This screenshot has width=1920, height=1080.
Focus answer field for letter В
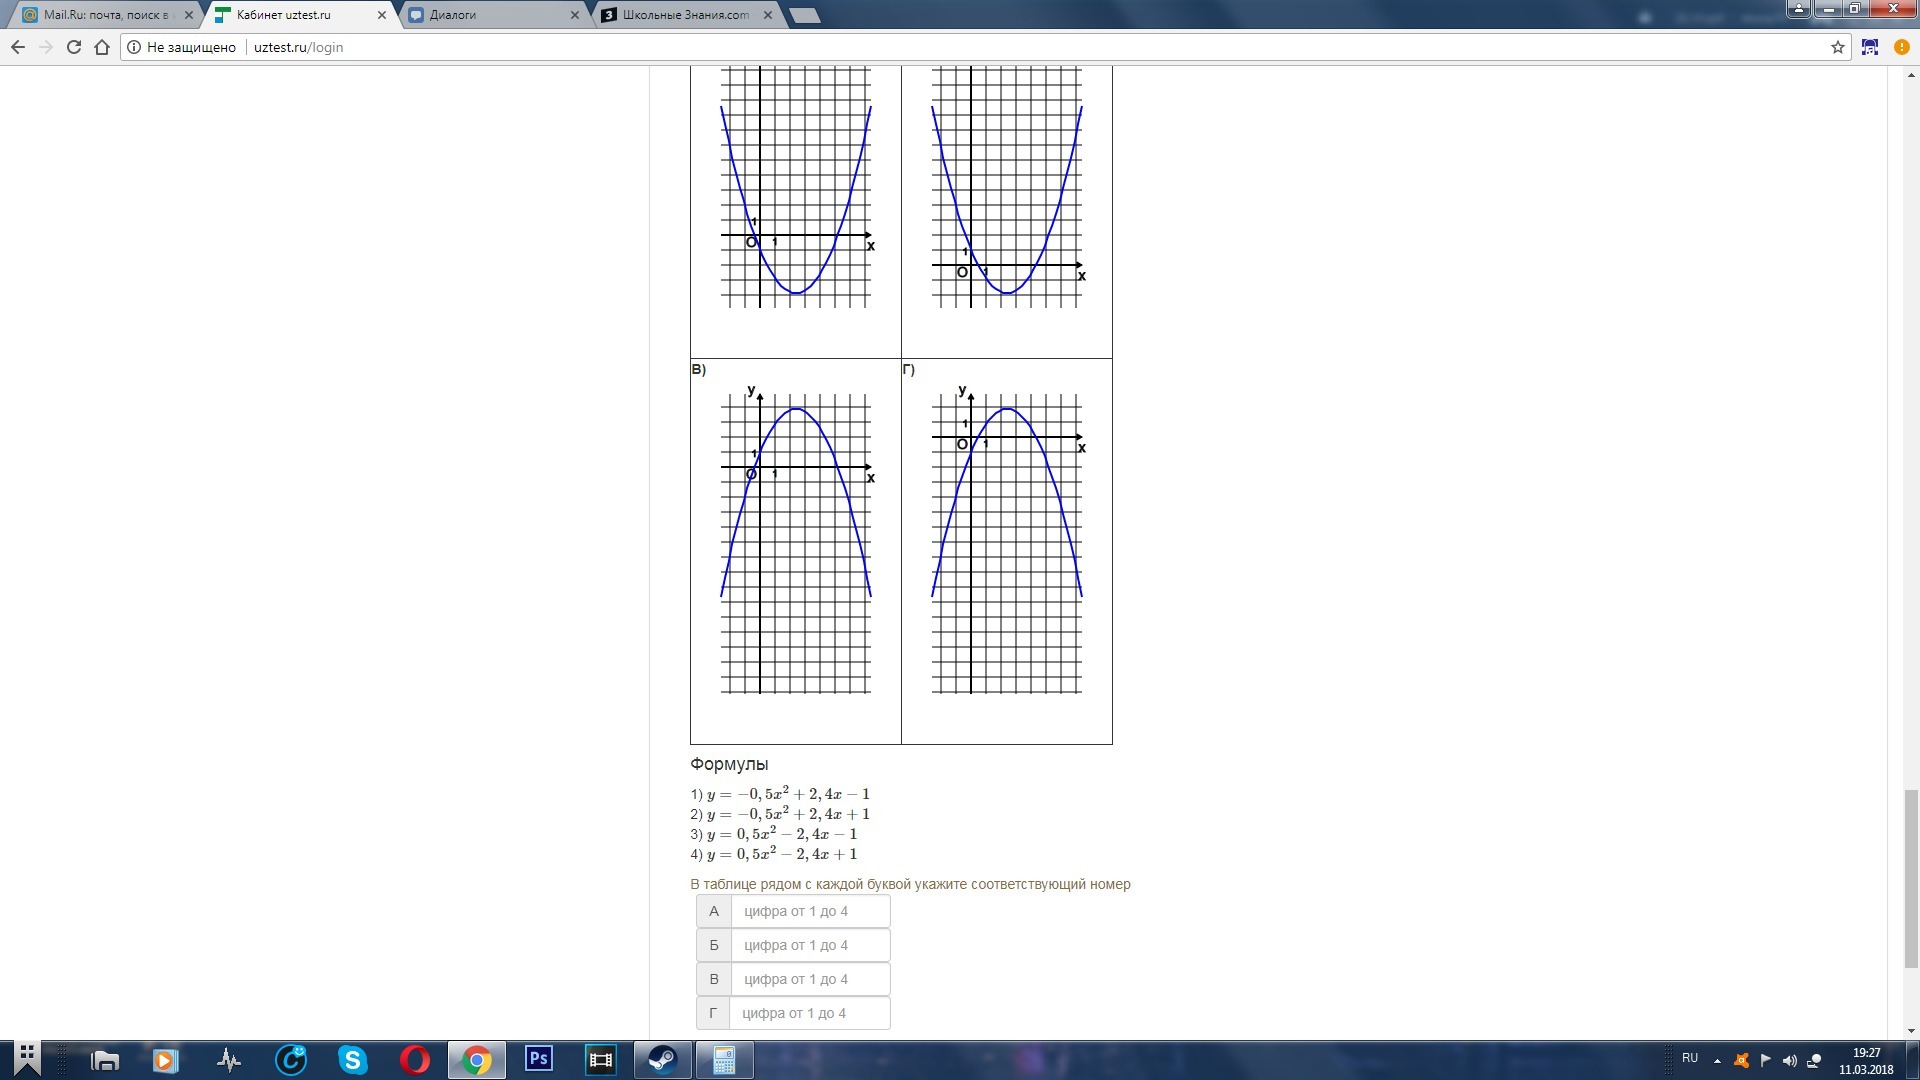810,979
